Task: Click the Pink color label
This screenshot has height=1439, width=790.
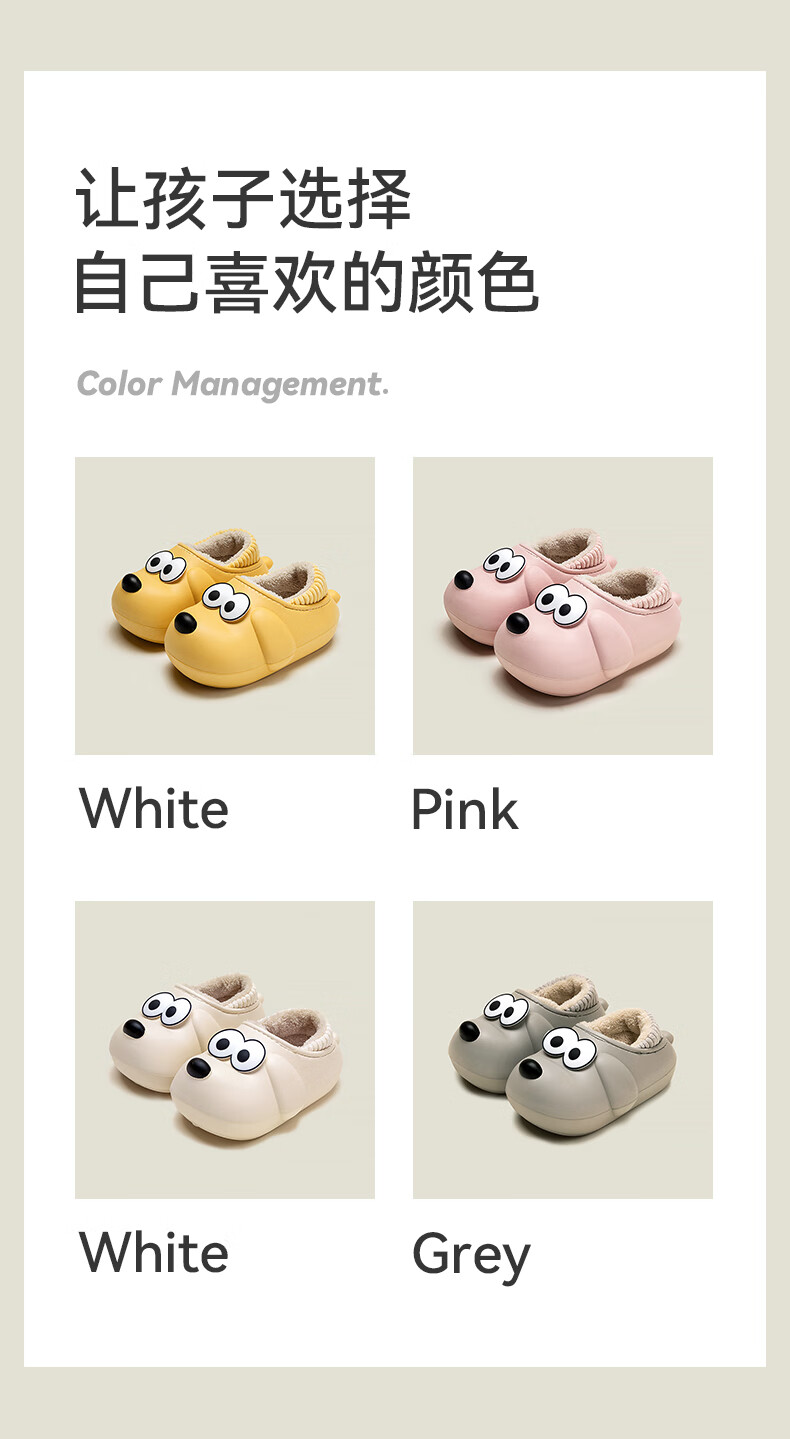Action: point(465,809)
